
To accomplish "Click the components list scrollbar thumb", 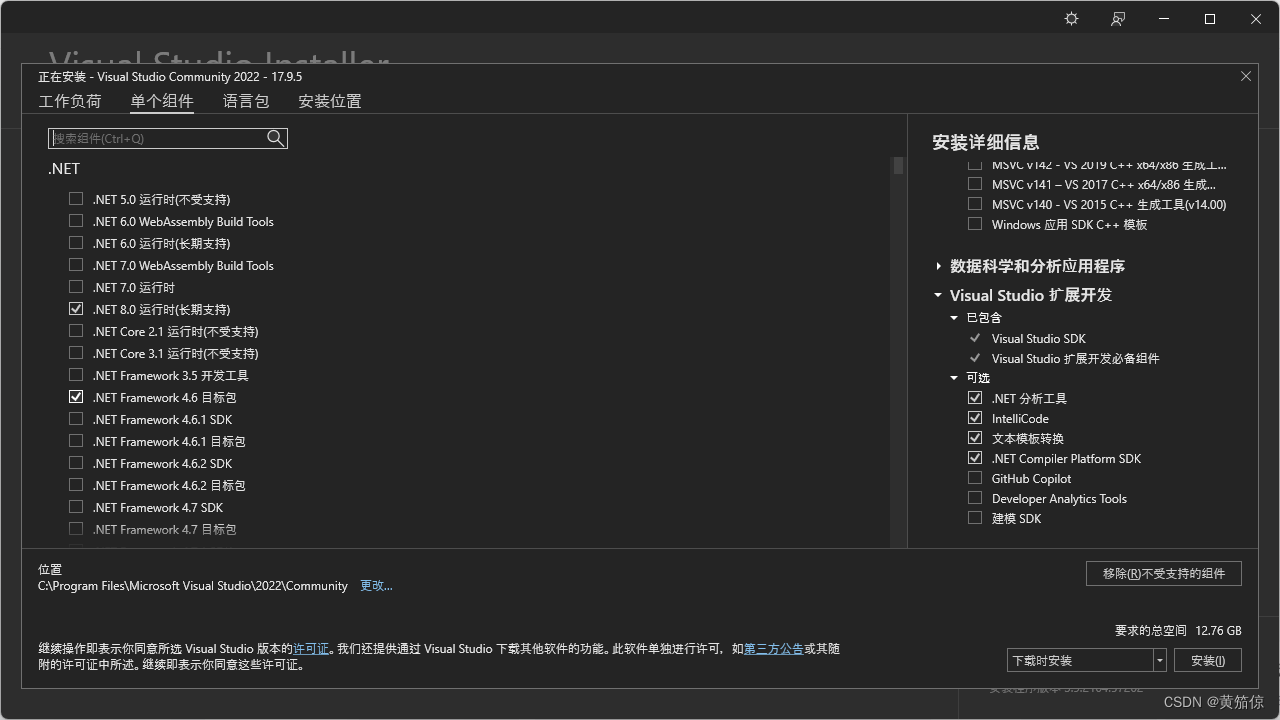I will pos(898,165).
